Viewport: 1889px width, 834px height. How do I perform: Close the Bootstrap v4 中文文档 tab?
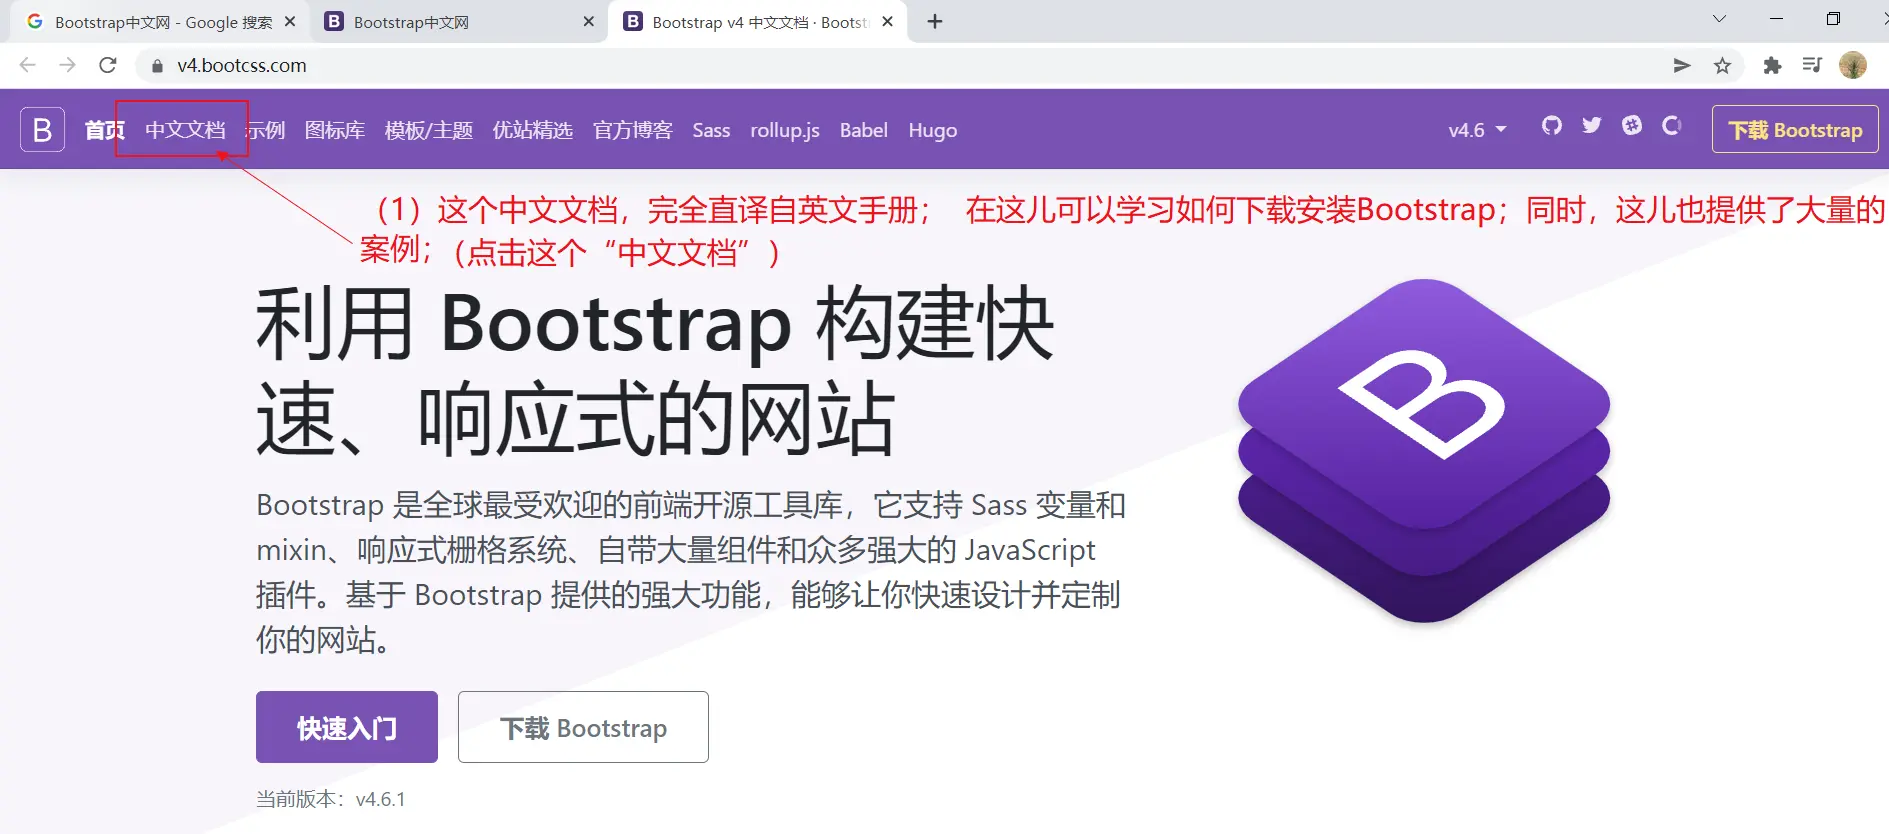click(887, 21)
